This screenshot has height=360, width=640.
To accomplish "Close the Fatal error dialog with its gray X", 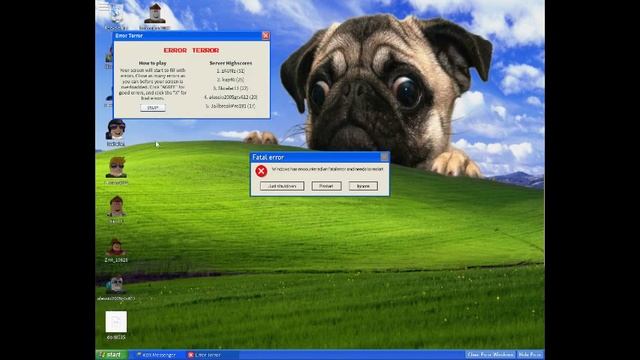I will click(384, 157).
